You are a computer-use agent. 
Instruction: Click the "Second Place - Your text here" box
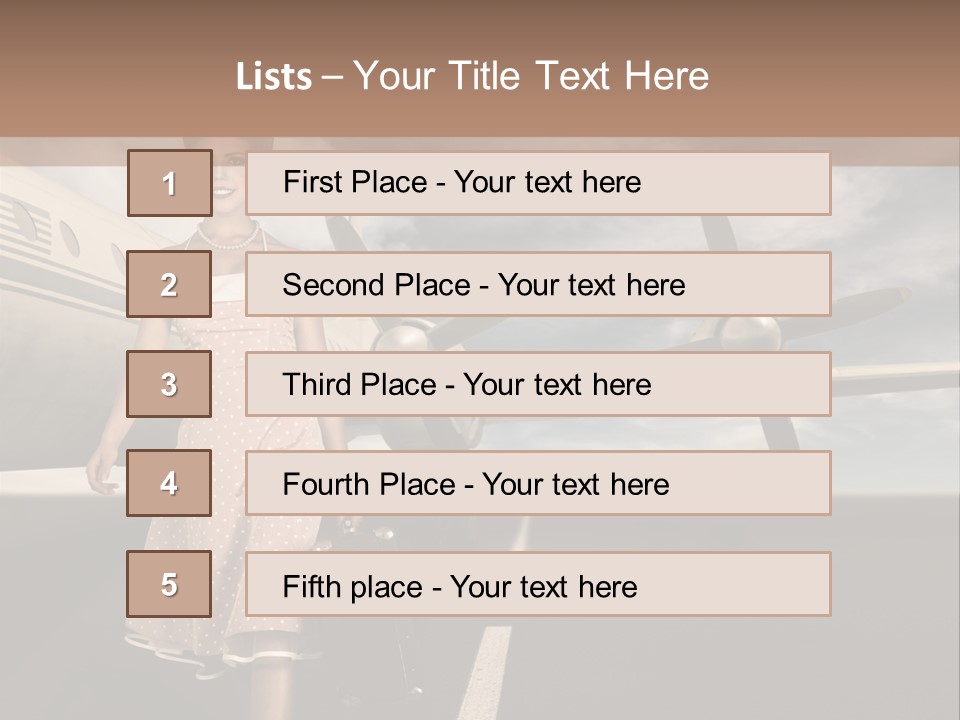tap(538, 284)
